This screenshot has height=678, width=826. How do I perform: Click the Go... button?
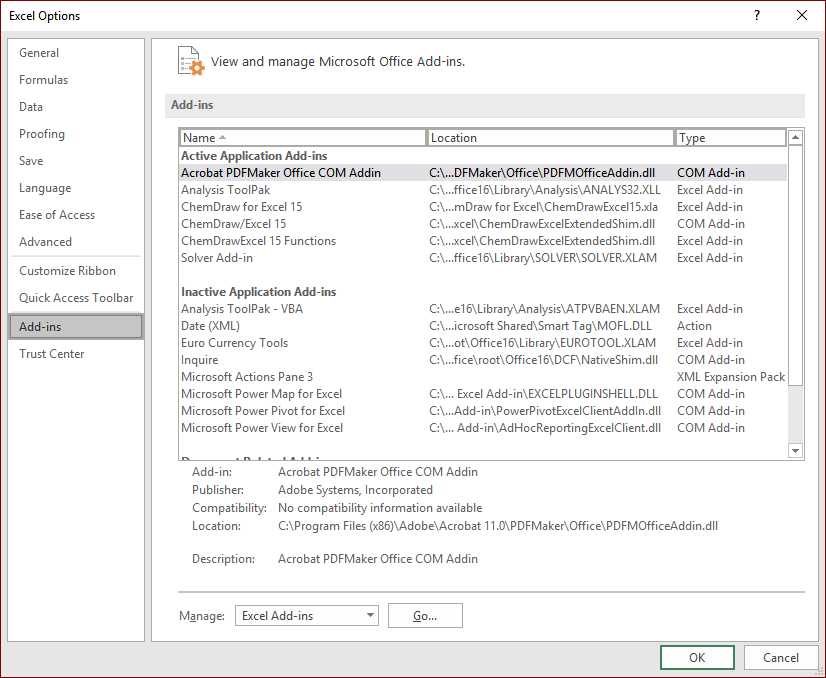(425, 615)
